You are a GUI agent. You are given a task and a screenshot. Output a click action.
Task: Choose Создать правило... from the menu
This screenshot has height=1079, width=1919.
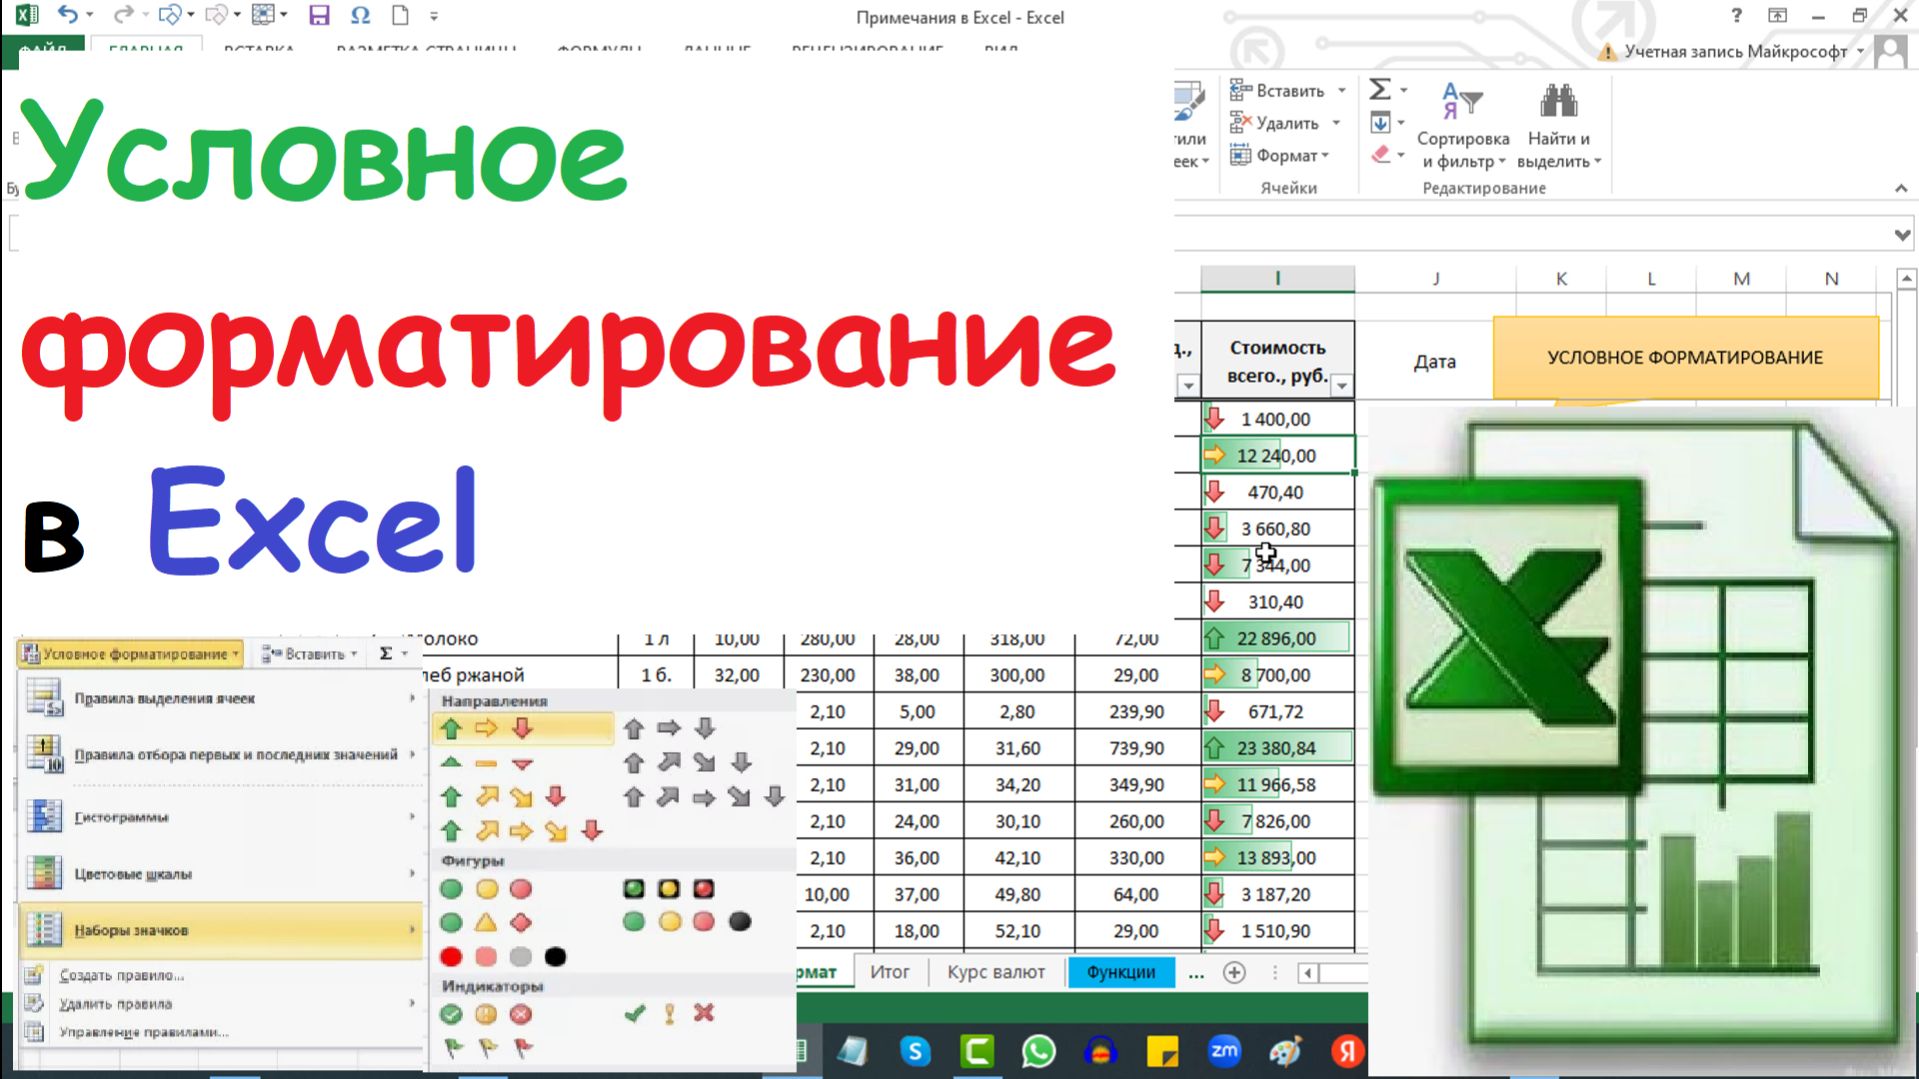click(121, 975)
